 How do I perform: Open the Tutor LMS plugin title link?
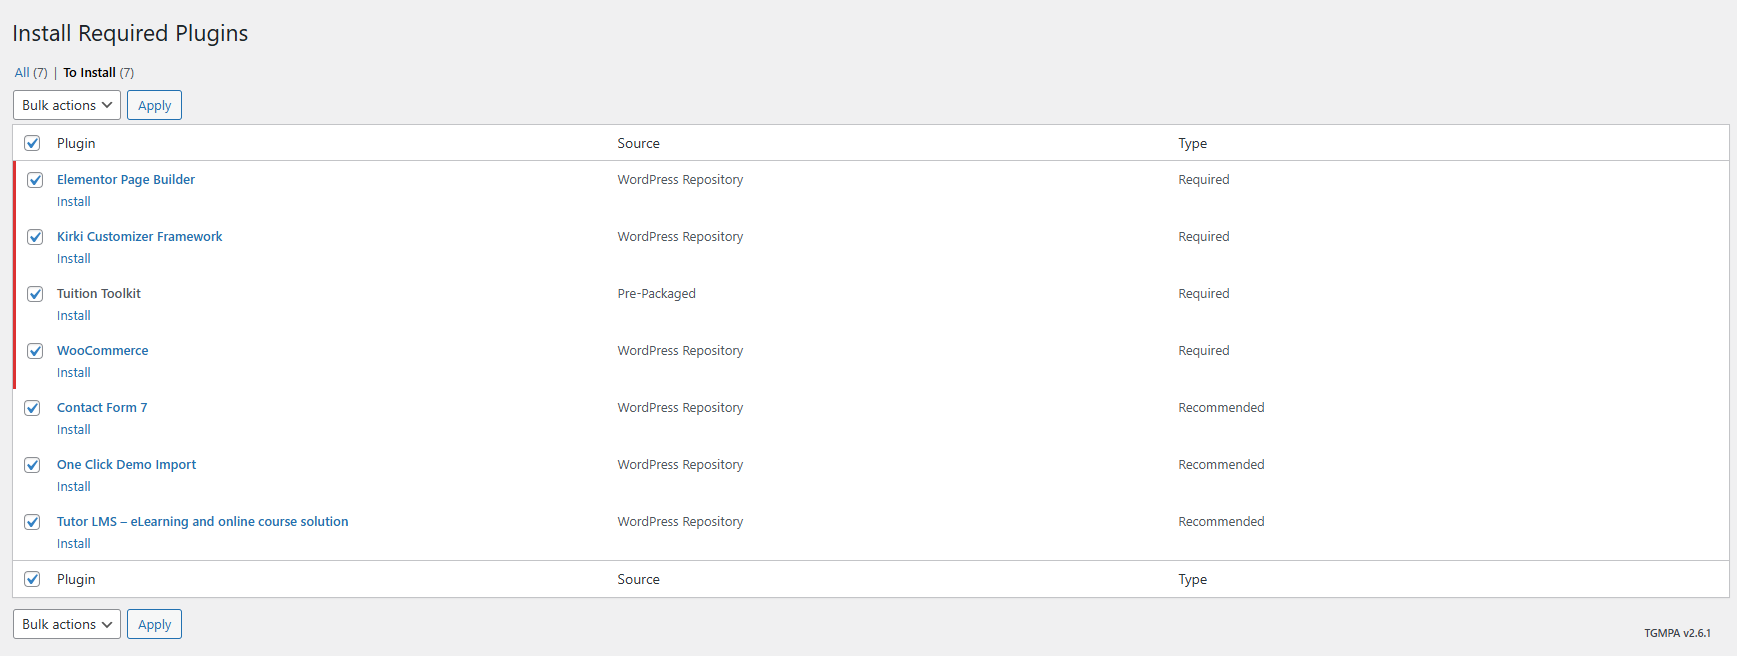(202, 522)
